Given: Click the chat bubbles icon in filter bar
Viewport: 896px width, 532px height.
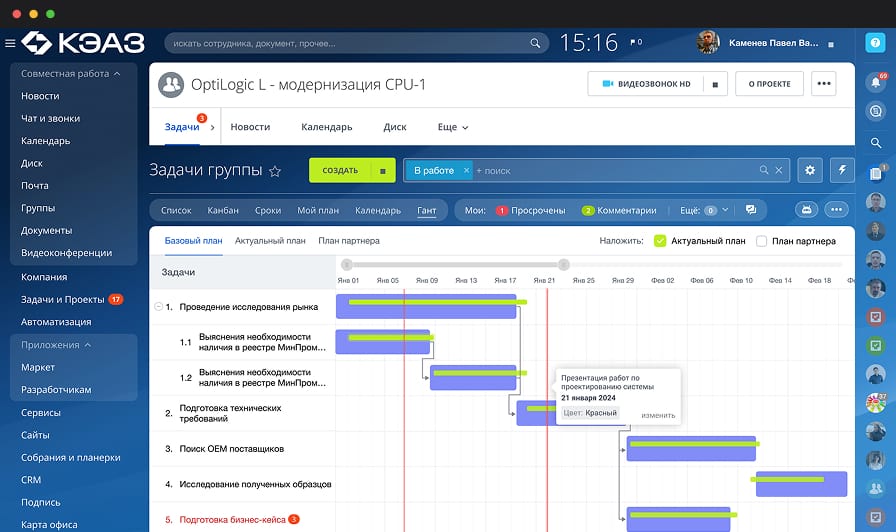Looking at the screenshot, I should point(751,210).
